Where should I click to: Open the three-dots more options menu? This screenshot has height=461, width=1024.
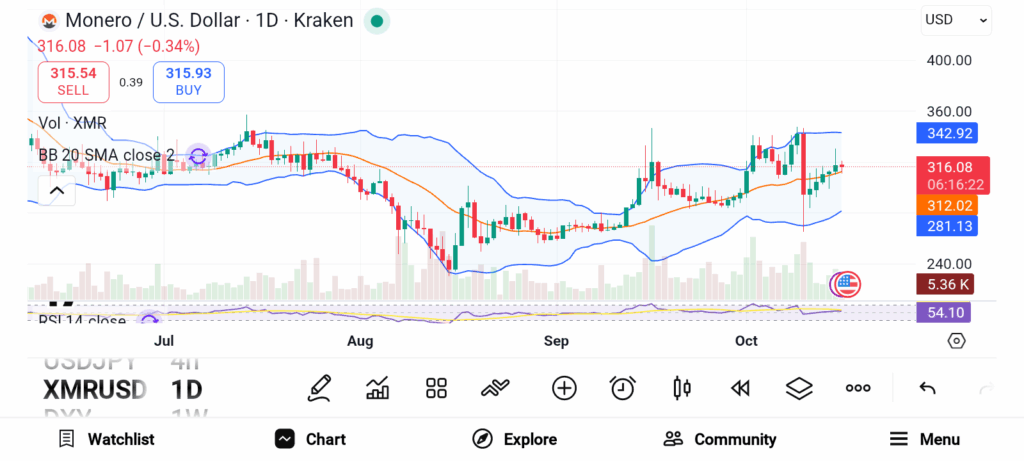pyautogui.click(x=858, y=388)
